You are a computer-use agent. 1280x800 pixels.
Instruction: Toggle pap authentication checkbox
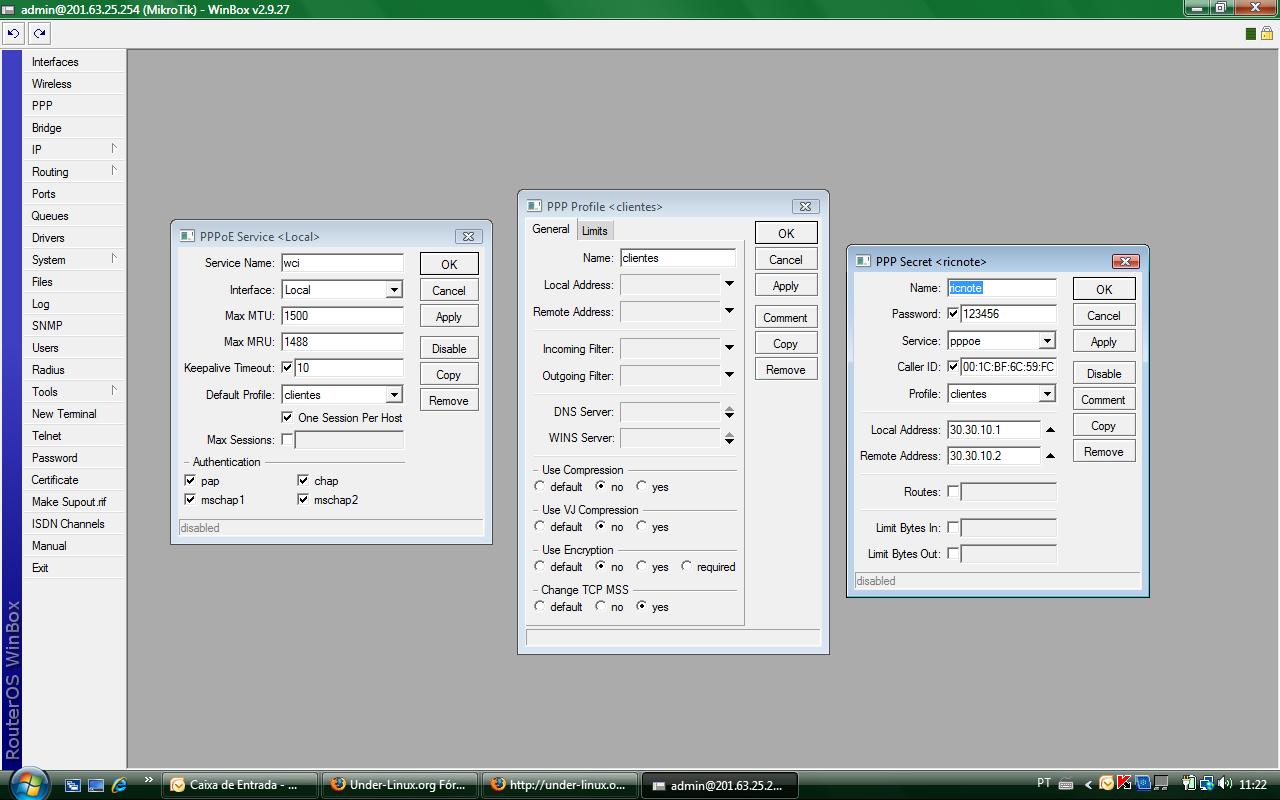tap(190, 481)
